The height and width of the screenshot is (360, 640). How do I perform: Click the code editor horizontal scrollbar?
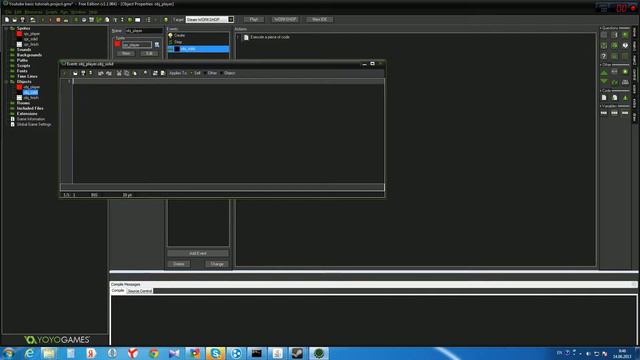pyautogui.click(x=222, y=188)
